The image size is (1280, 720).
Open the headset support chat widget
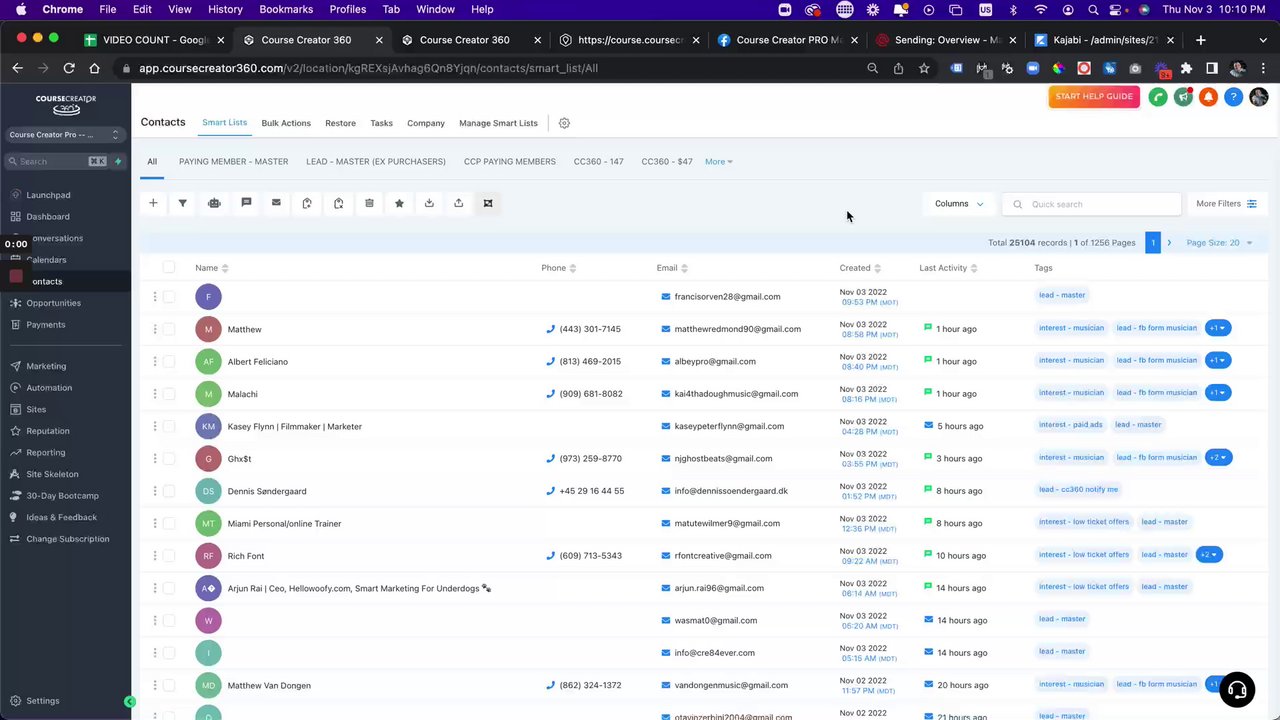point(1237,690)
